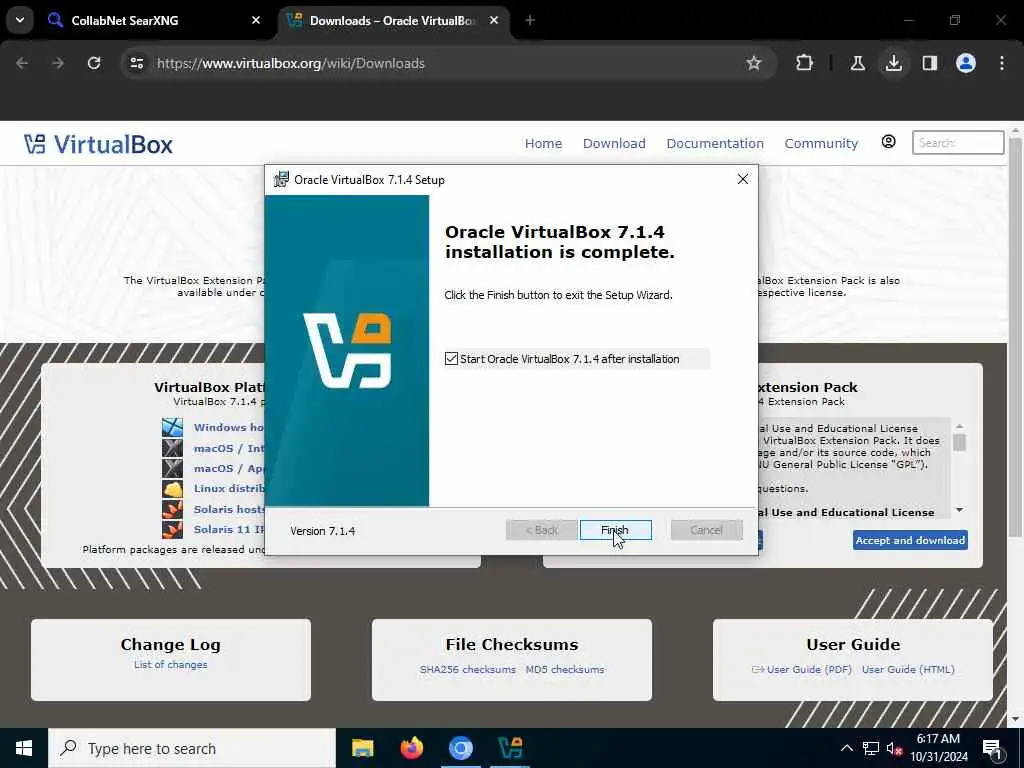Open User Guide (HTML) link
The height and width of the screenshot is (768, 1024).
coord(908,669)
